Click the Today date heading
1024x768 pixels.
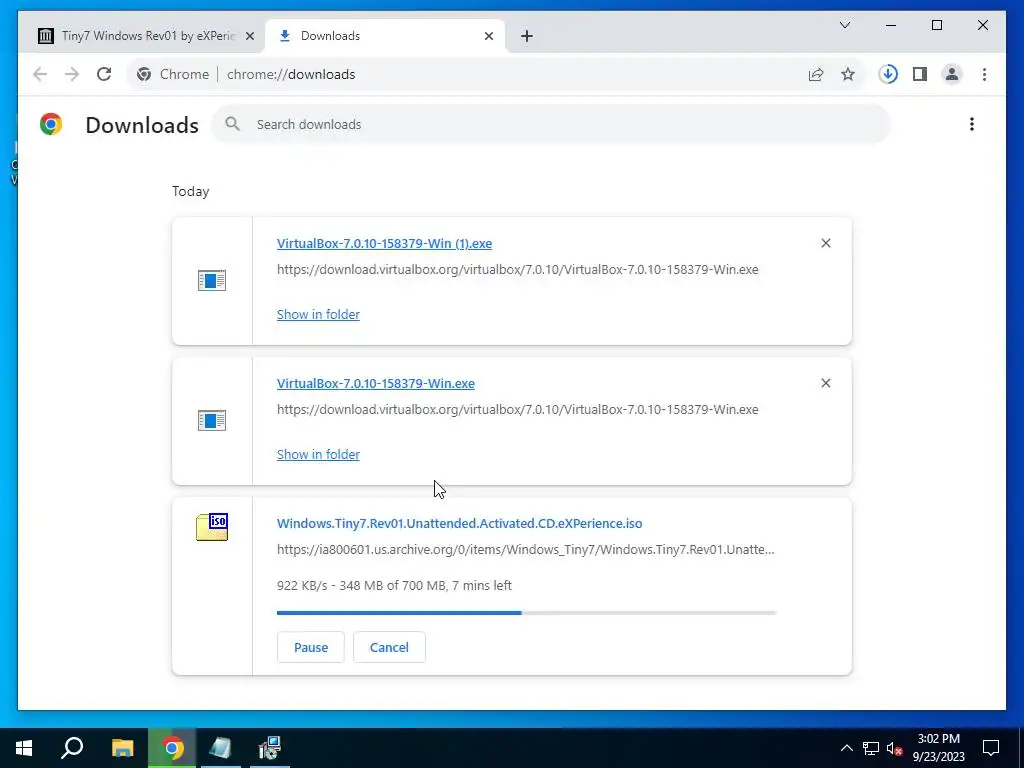[x=191, y=191]
